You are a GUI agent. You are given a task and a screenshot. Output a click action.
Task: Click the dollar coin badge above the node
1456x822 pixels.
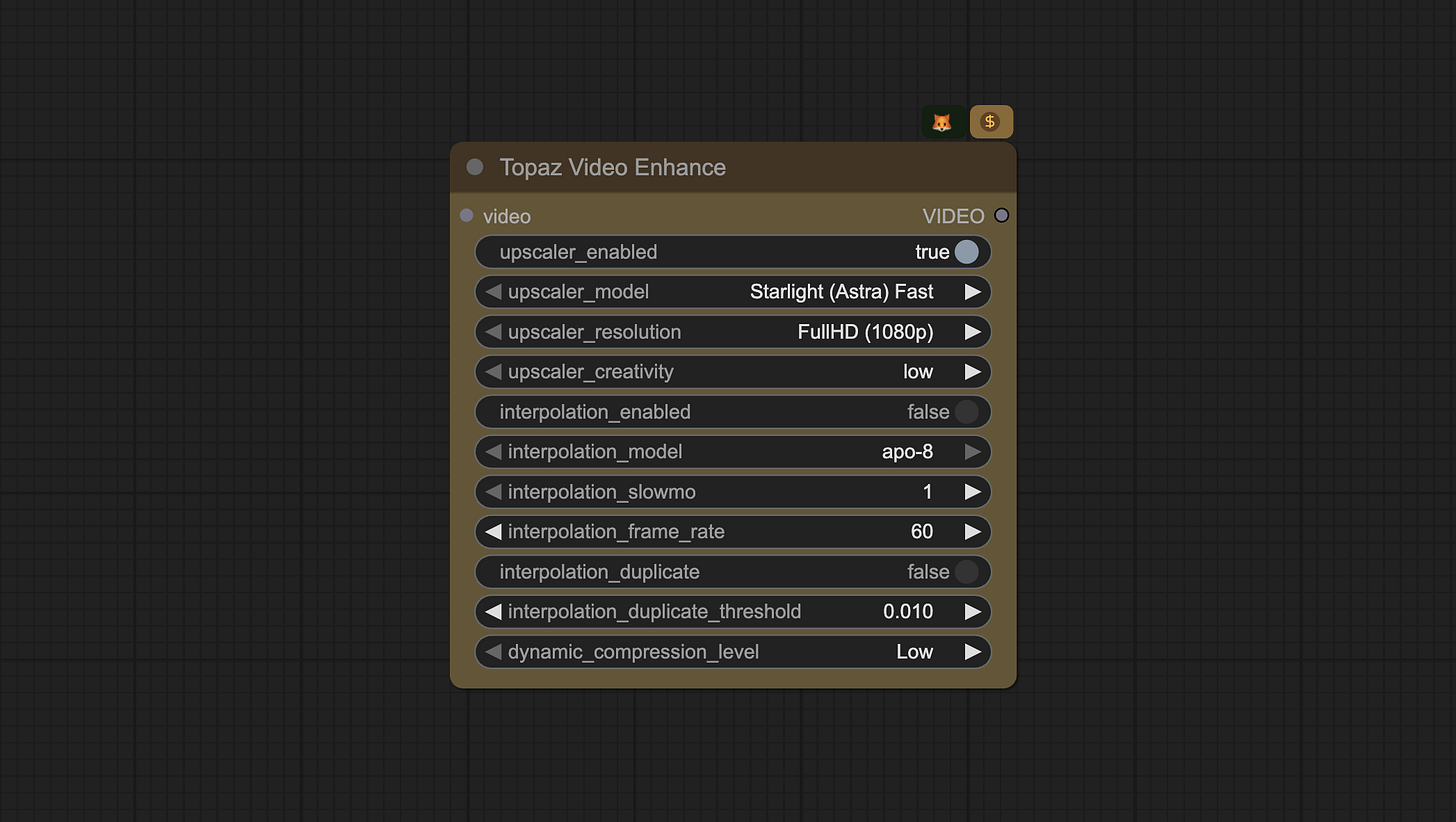[x=991, y=122]
